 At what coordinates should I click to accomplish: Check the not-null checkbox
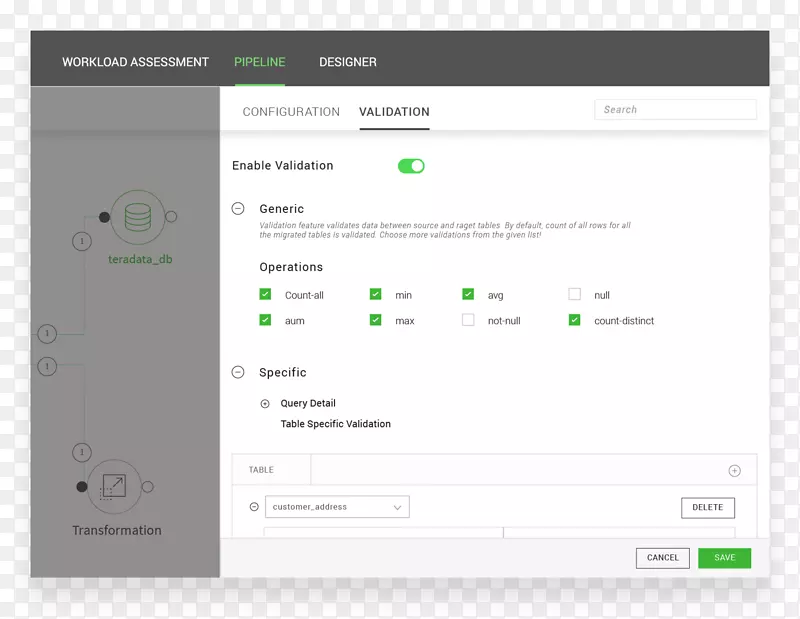468,321
